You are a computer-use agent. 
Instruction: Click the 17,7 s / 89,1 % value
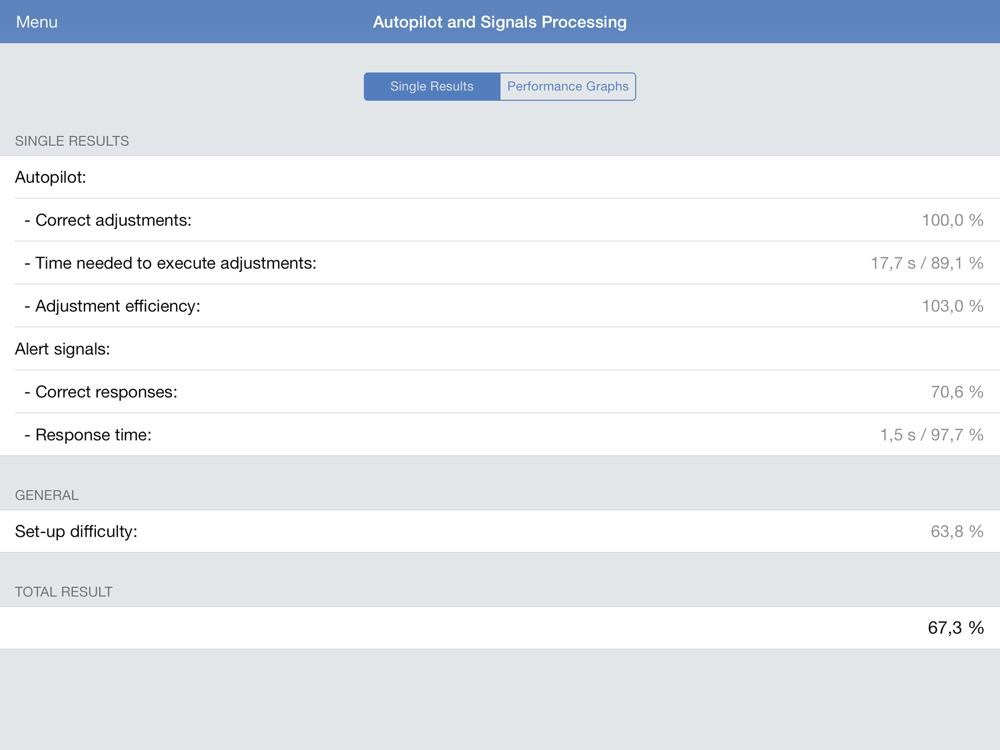(927, 263)
